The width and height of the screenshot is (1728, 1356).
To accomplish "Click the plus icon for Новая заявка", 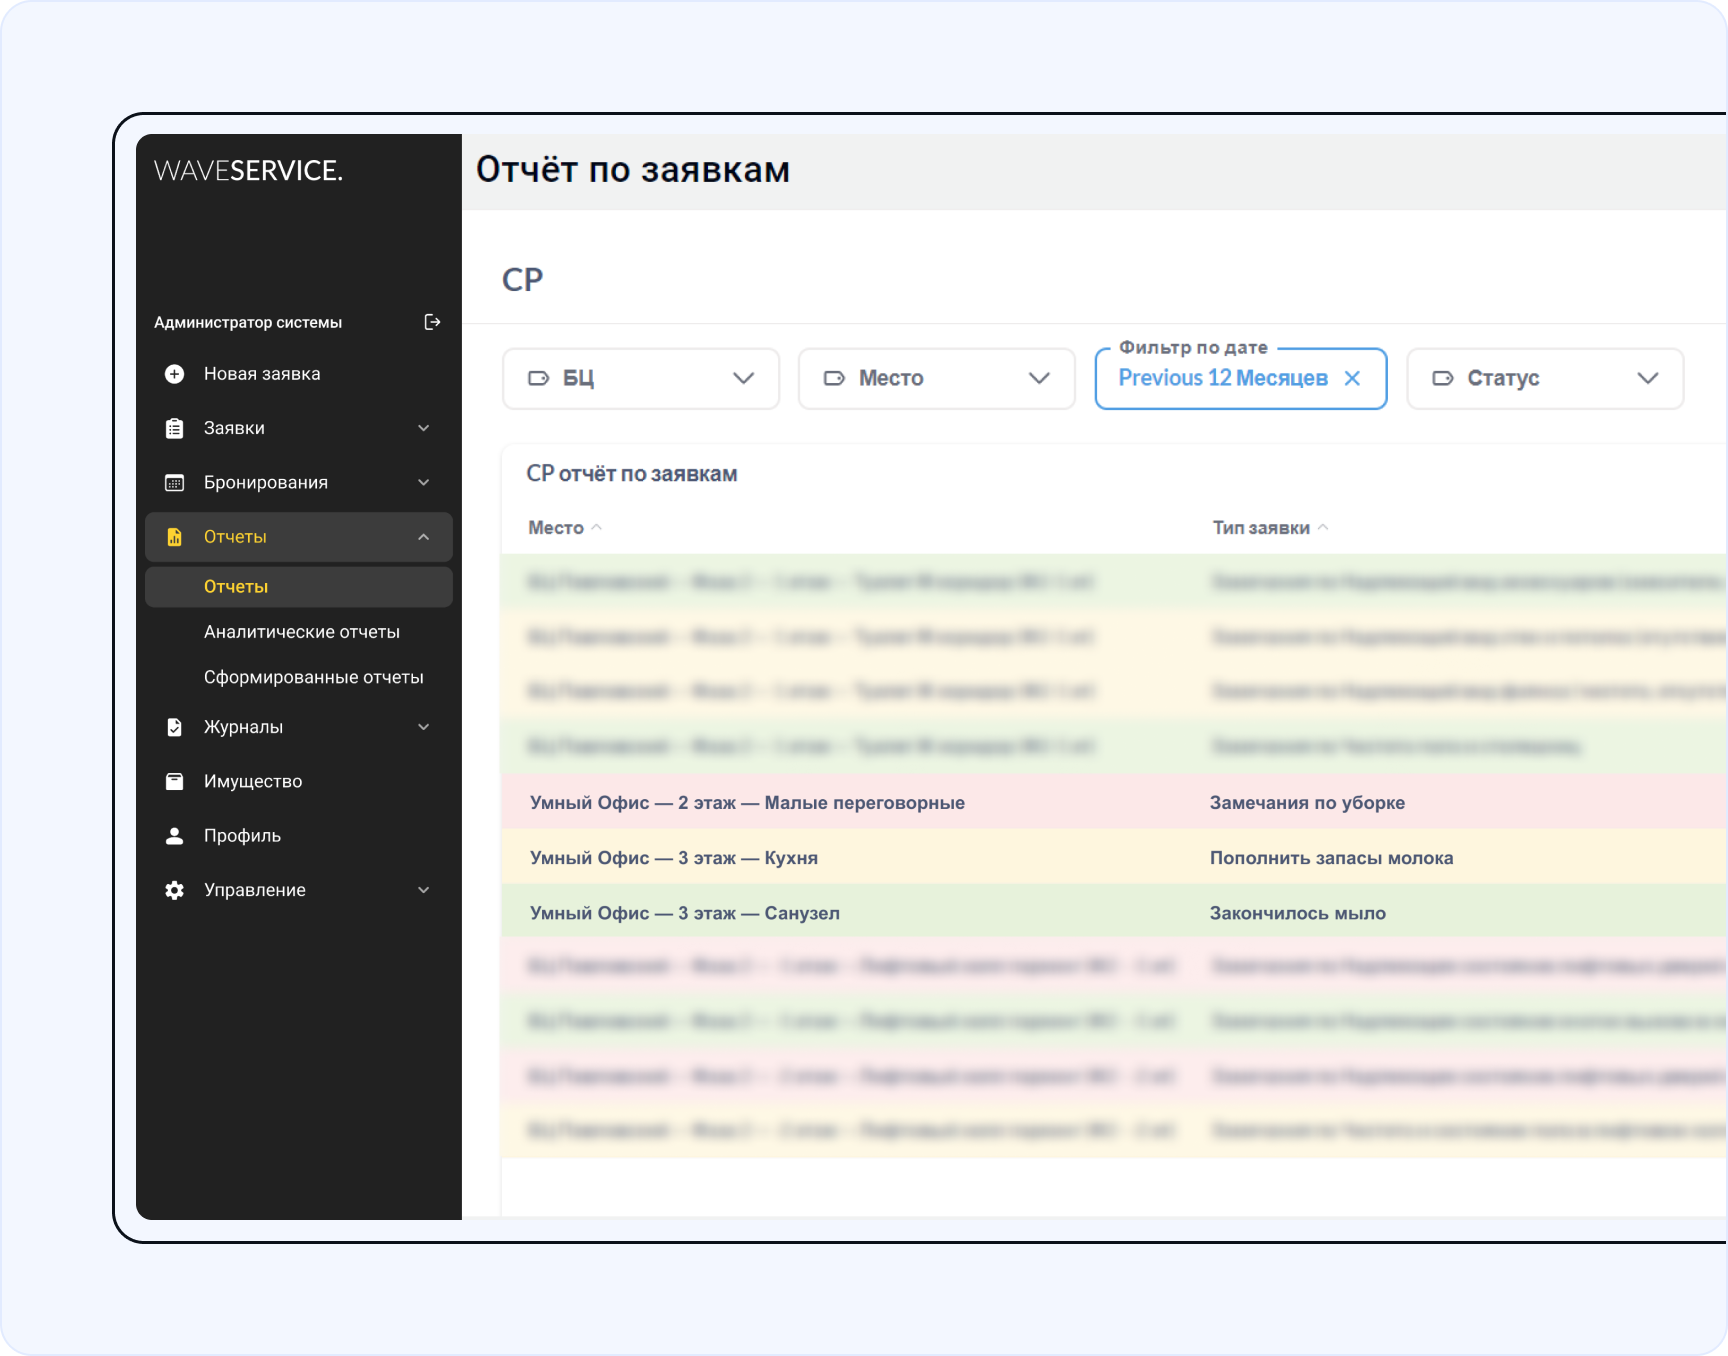I will [x=175, y=374].
